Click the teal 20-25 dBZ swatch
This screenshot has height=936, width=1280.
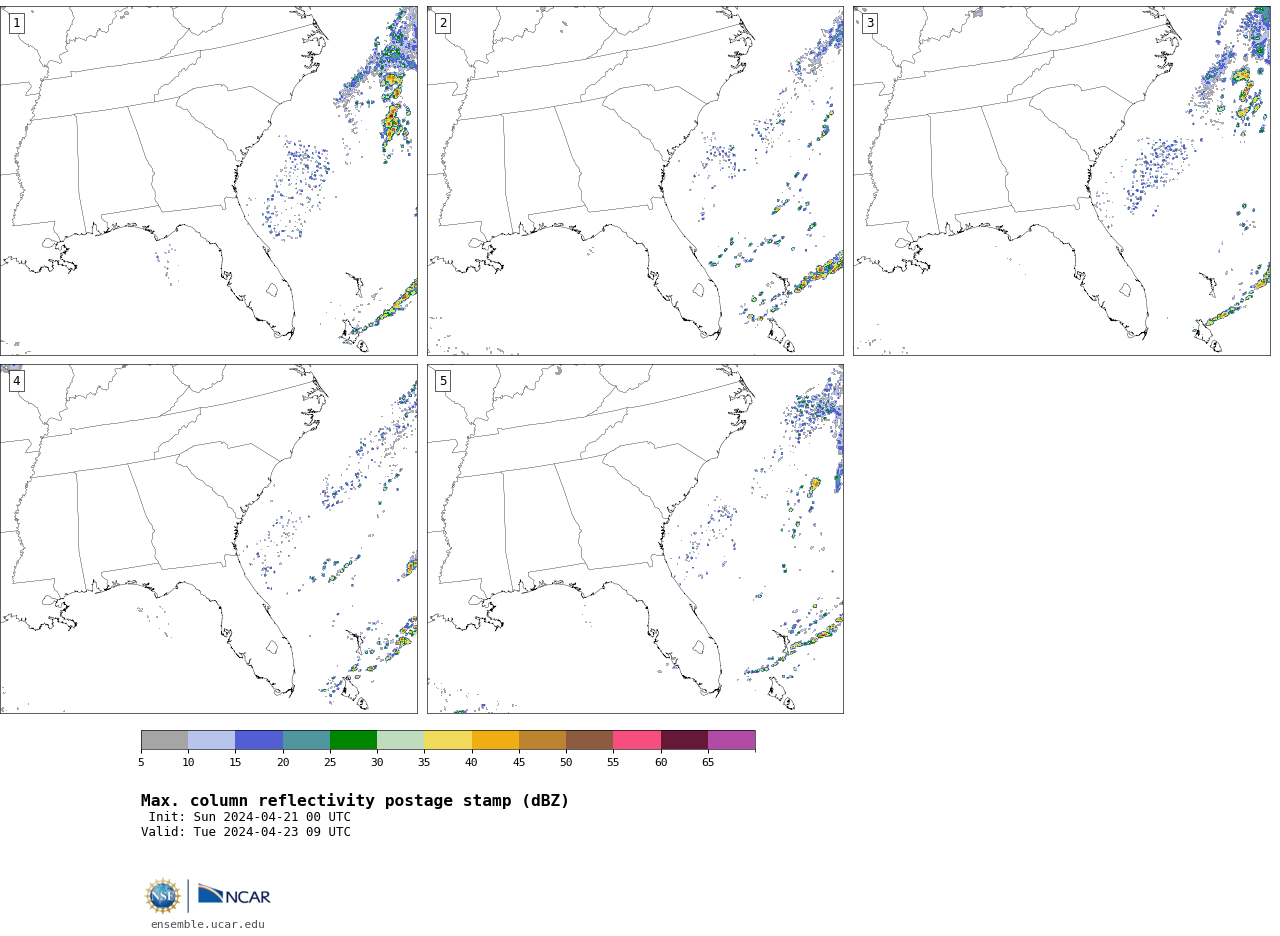[x=306, y=740]
